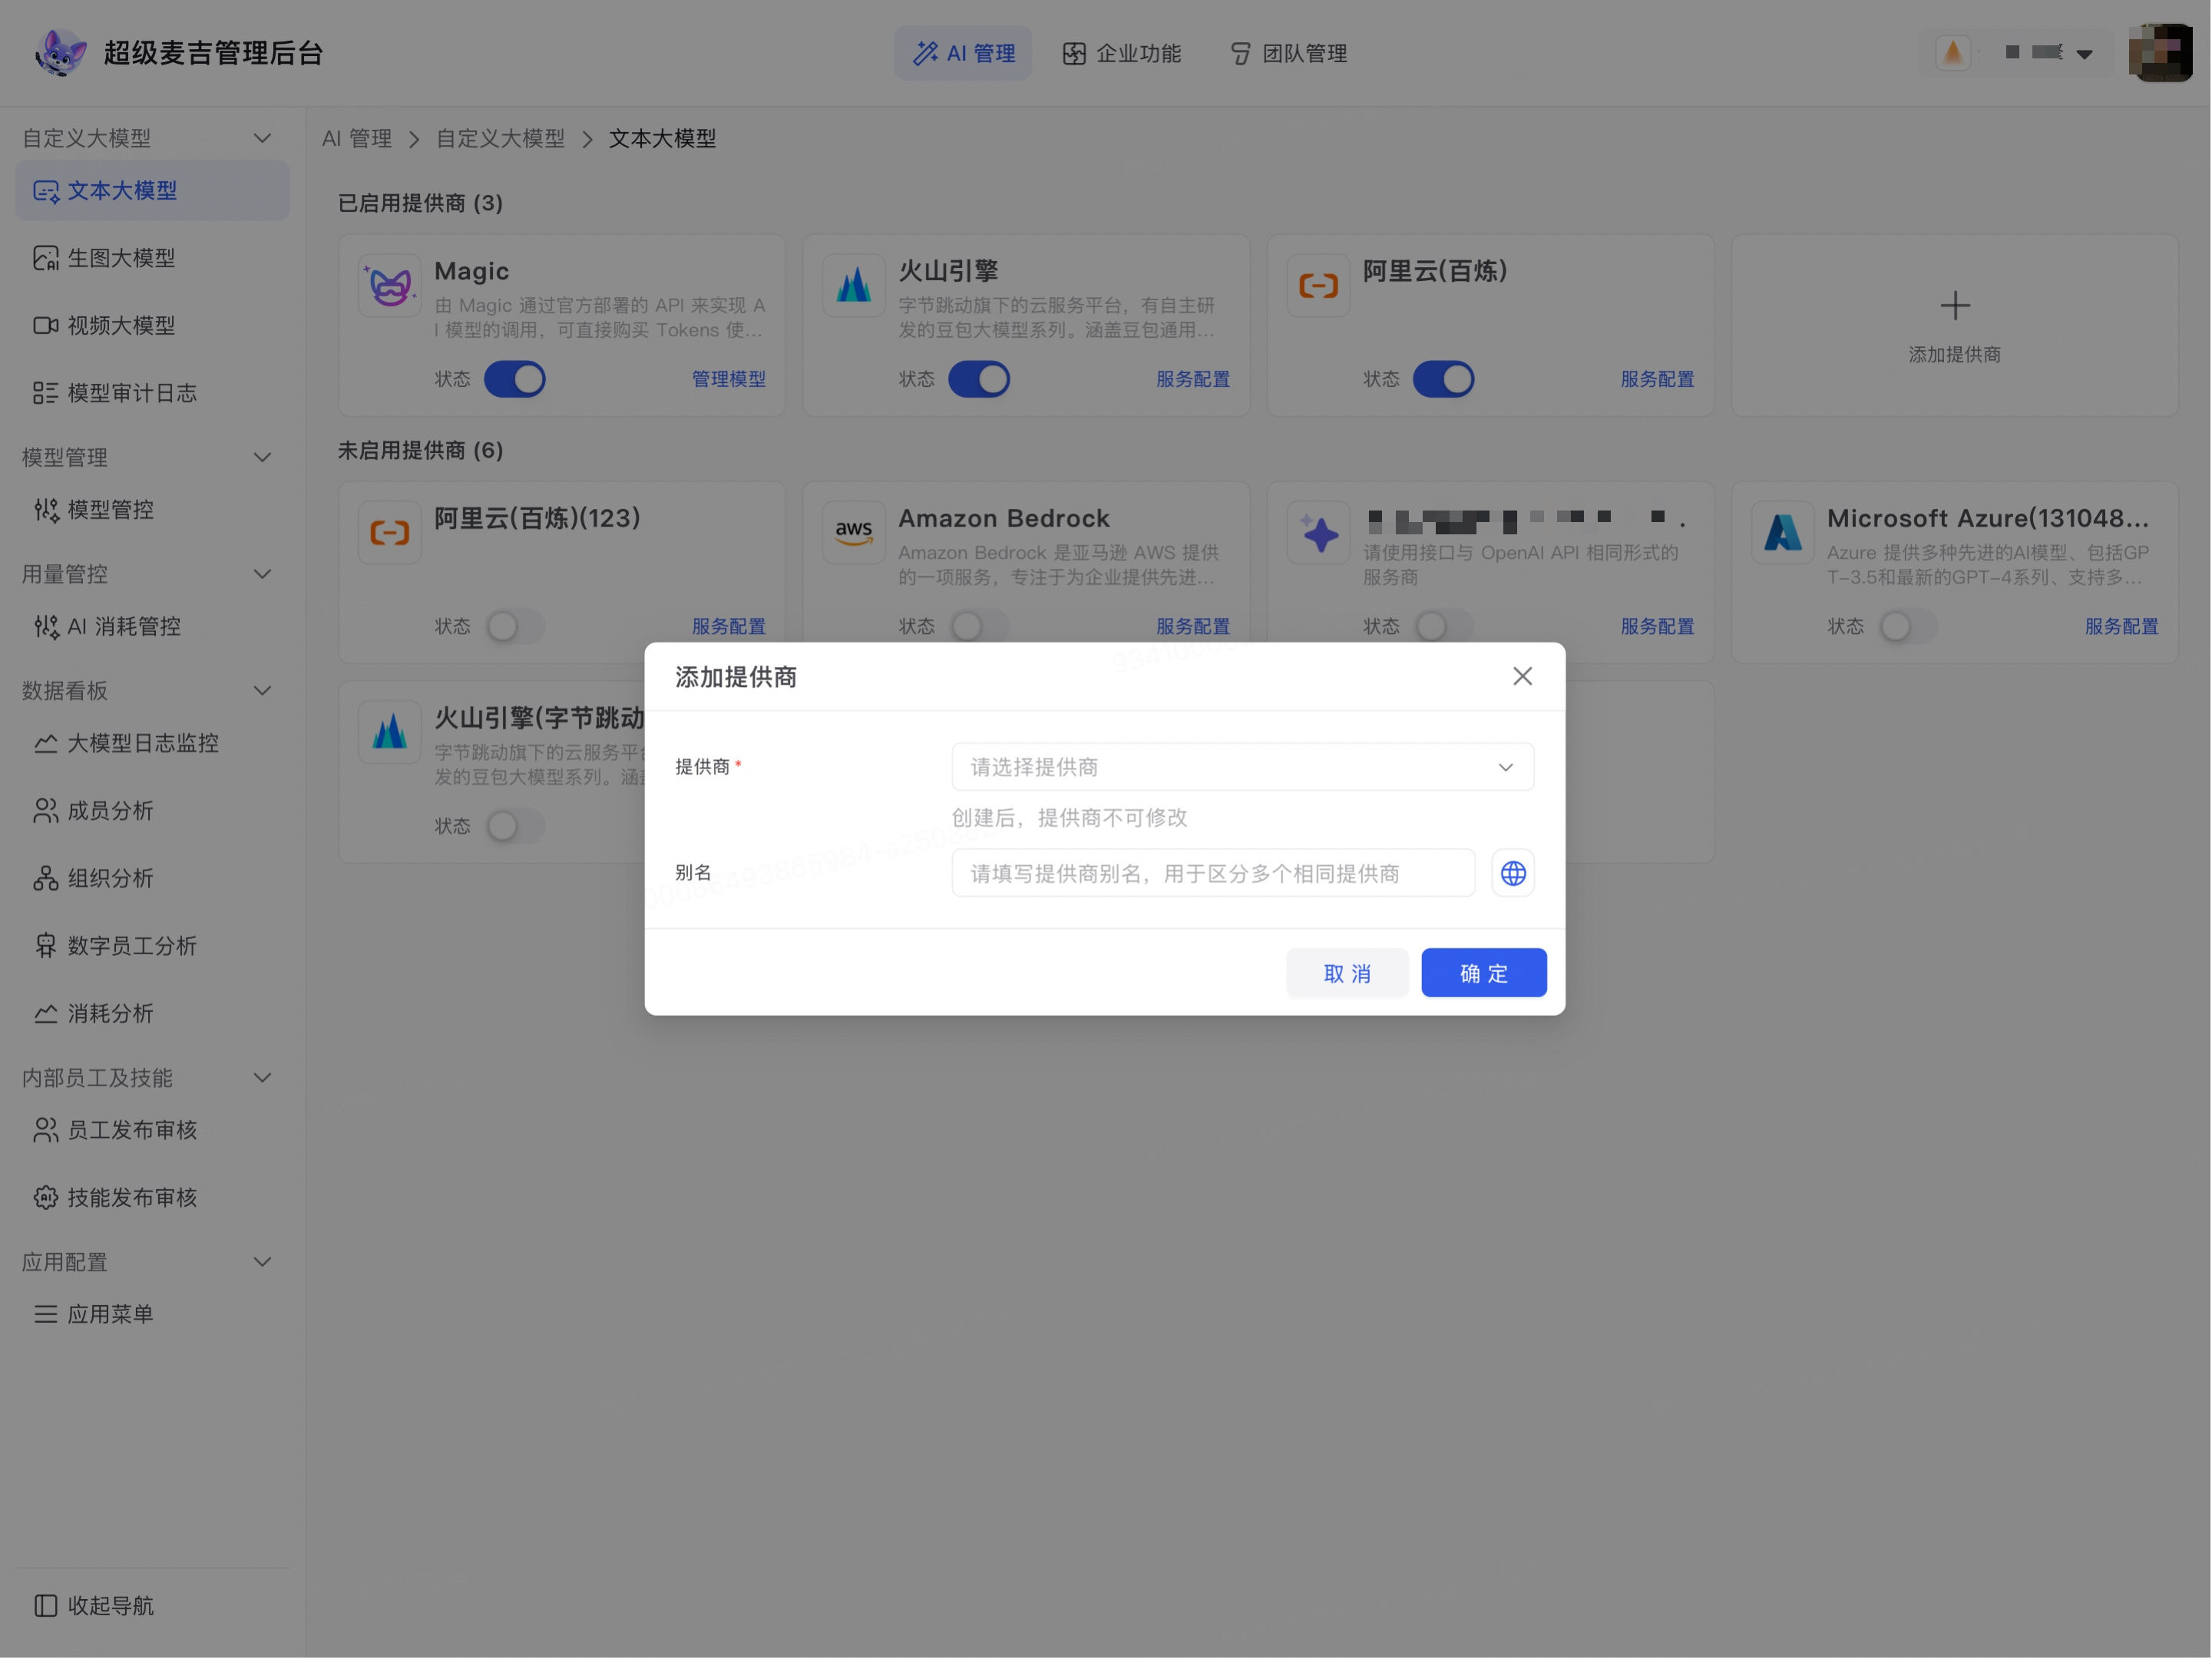Viewport: 2212px width, 1659px height.
Task: Open 服务配置 on Microsoft Azure card
Action: (x=2122, y=627)
